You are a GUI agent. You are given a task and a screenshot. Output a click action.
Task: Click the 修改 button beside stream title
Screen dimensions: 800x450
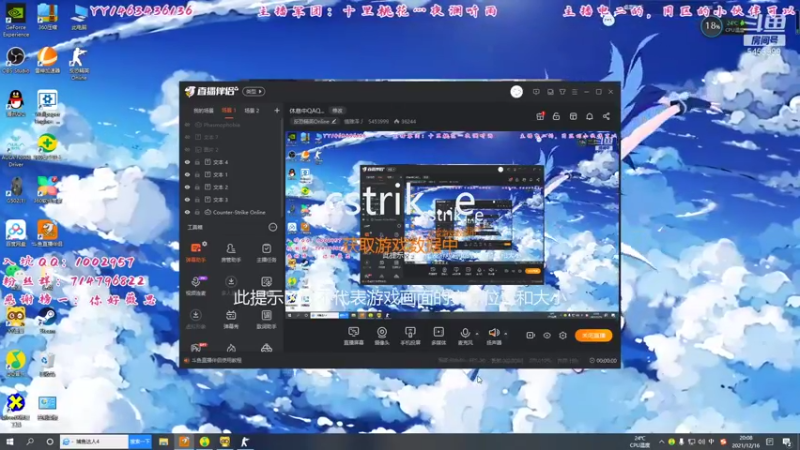click(x=337, y=111)
